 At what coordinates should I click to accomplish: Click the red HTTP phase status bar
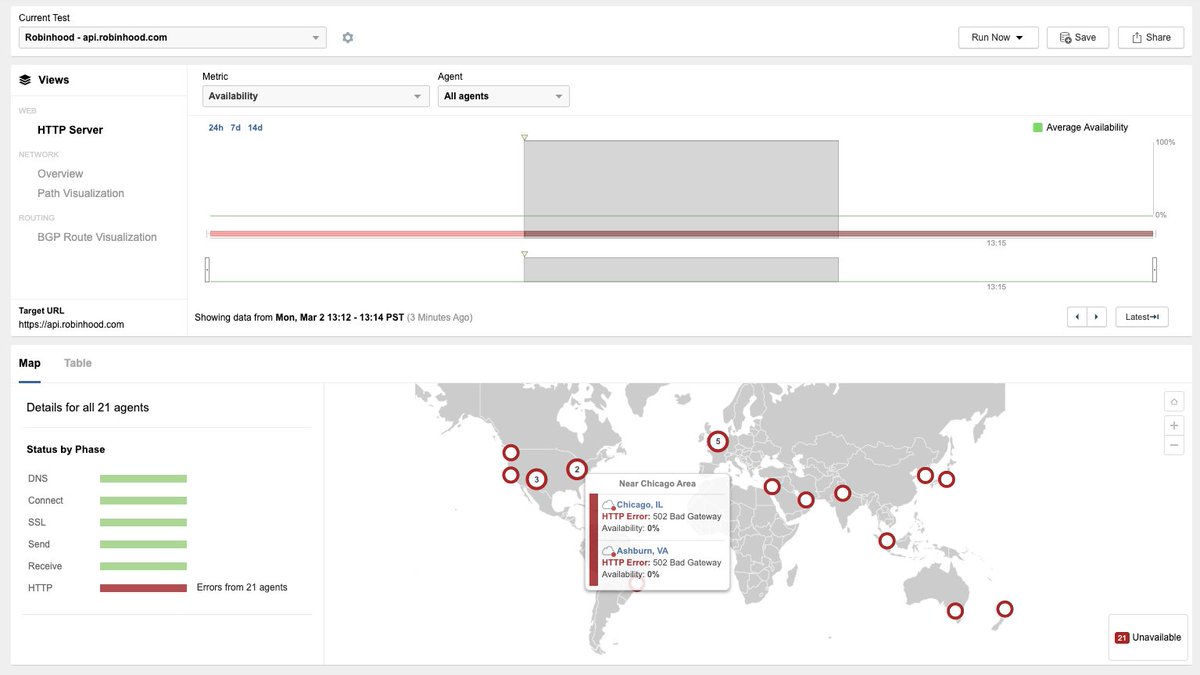click(143, 588)
